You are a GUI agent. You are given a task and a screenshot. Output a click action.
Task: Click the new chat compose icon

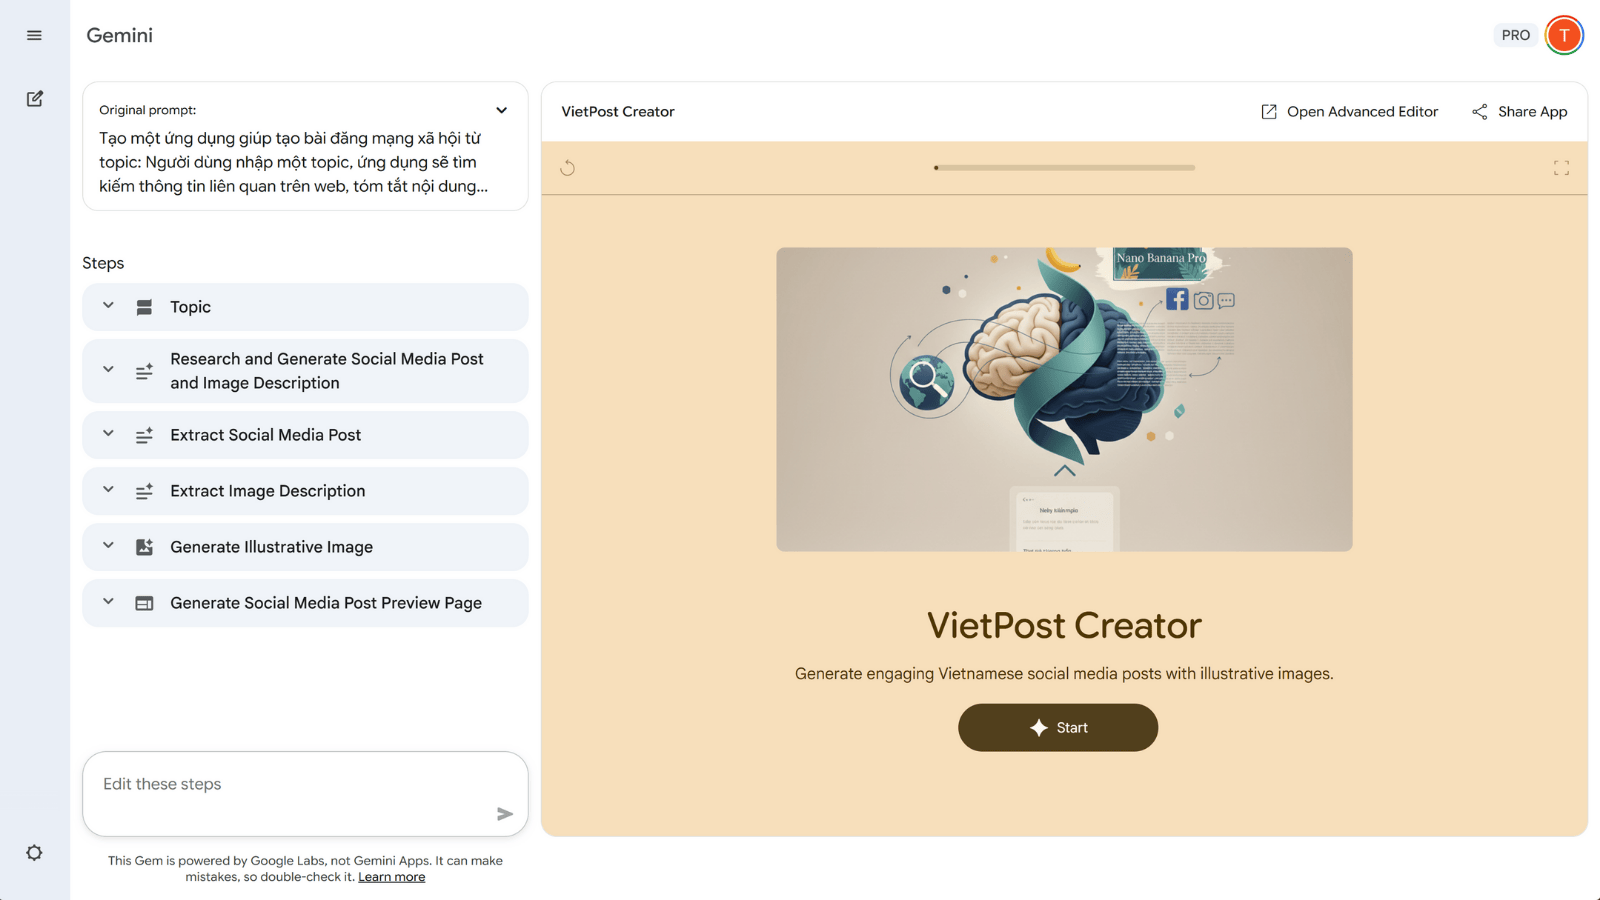(x=34, y=99)
